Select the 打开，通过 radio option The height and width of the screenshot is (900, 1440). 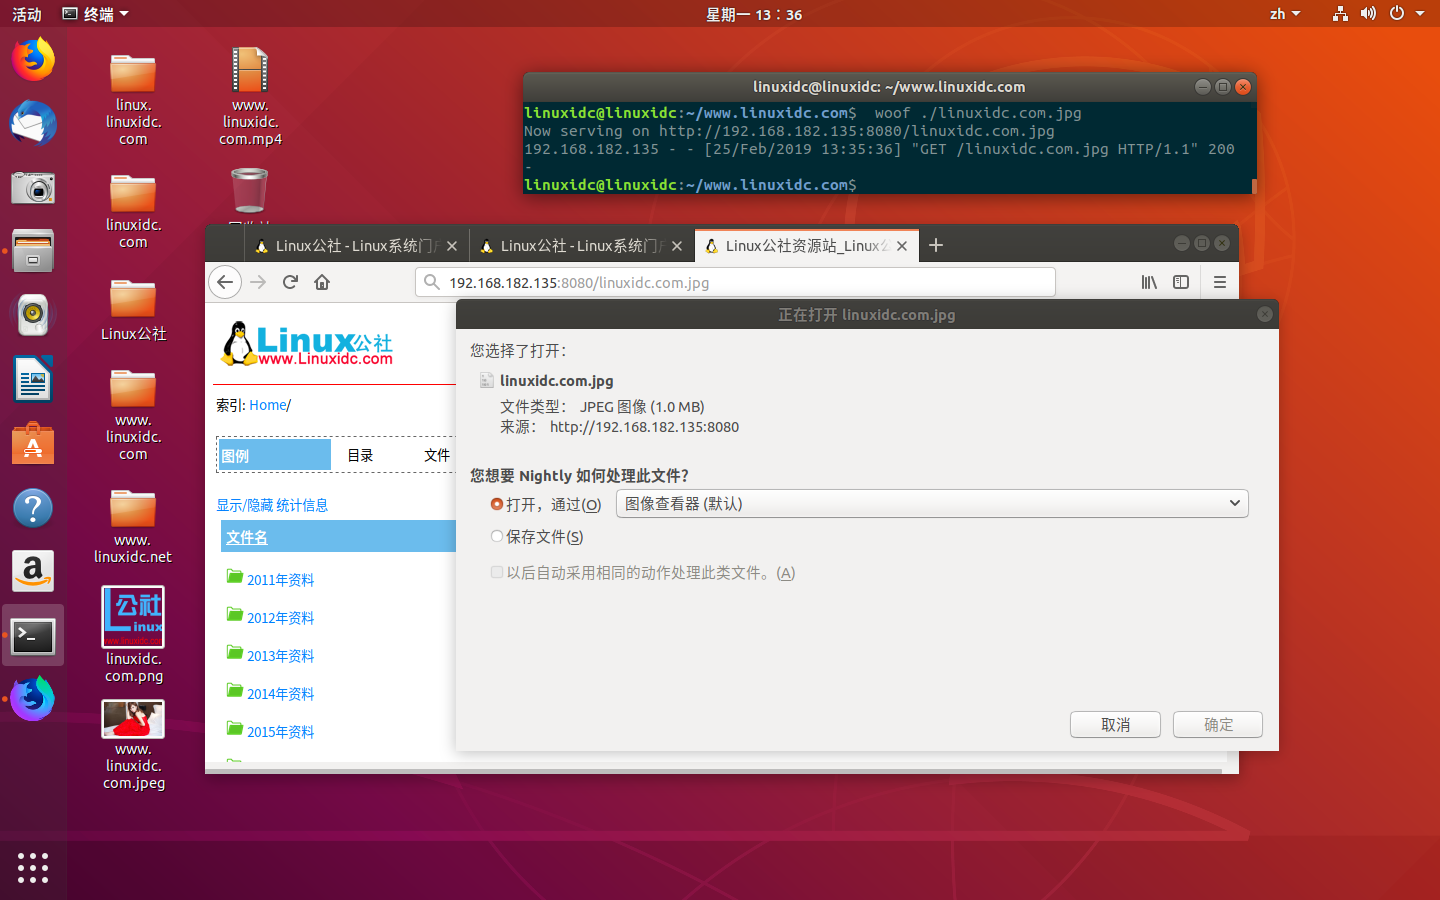point(496,505)
